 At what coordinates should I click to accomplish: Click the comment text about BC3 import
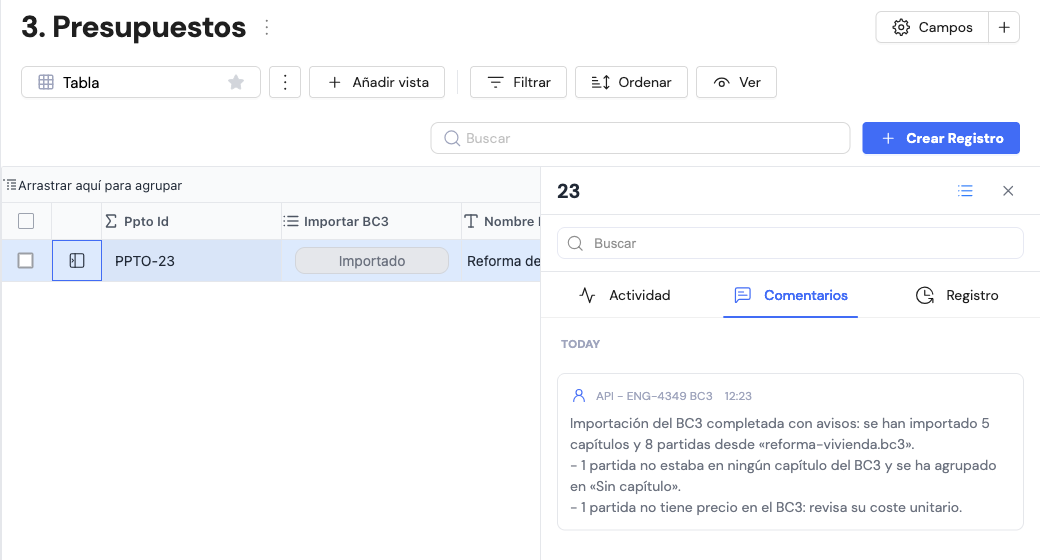[x=783, y=465]
